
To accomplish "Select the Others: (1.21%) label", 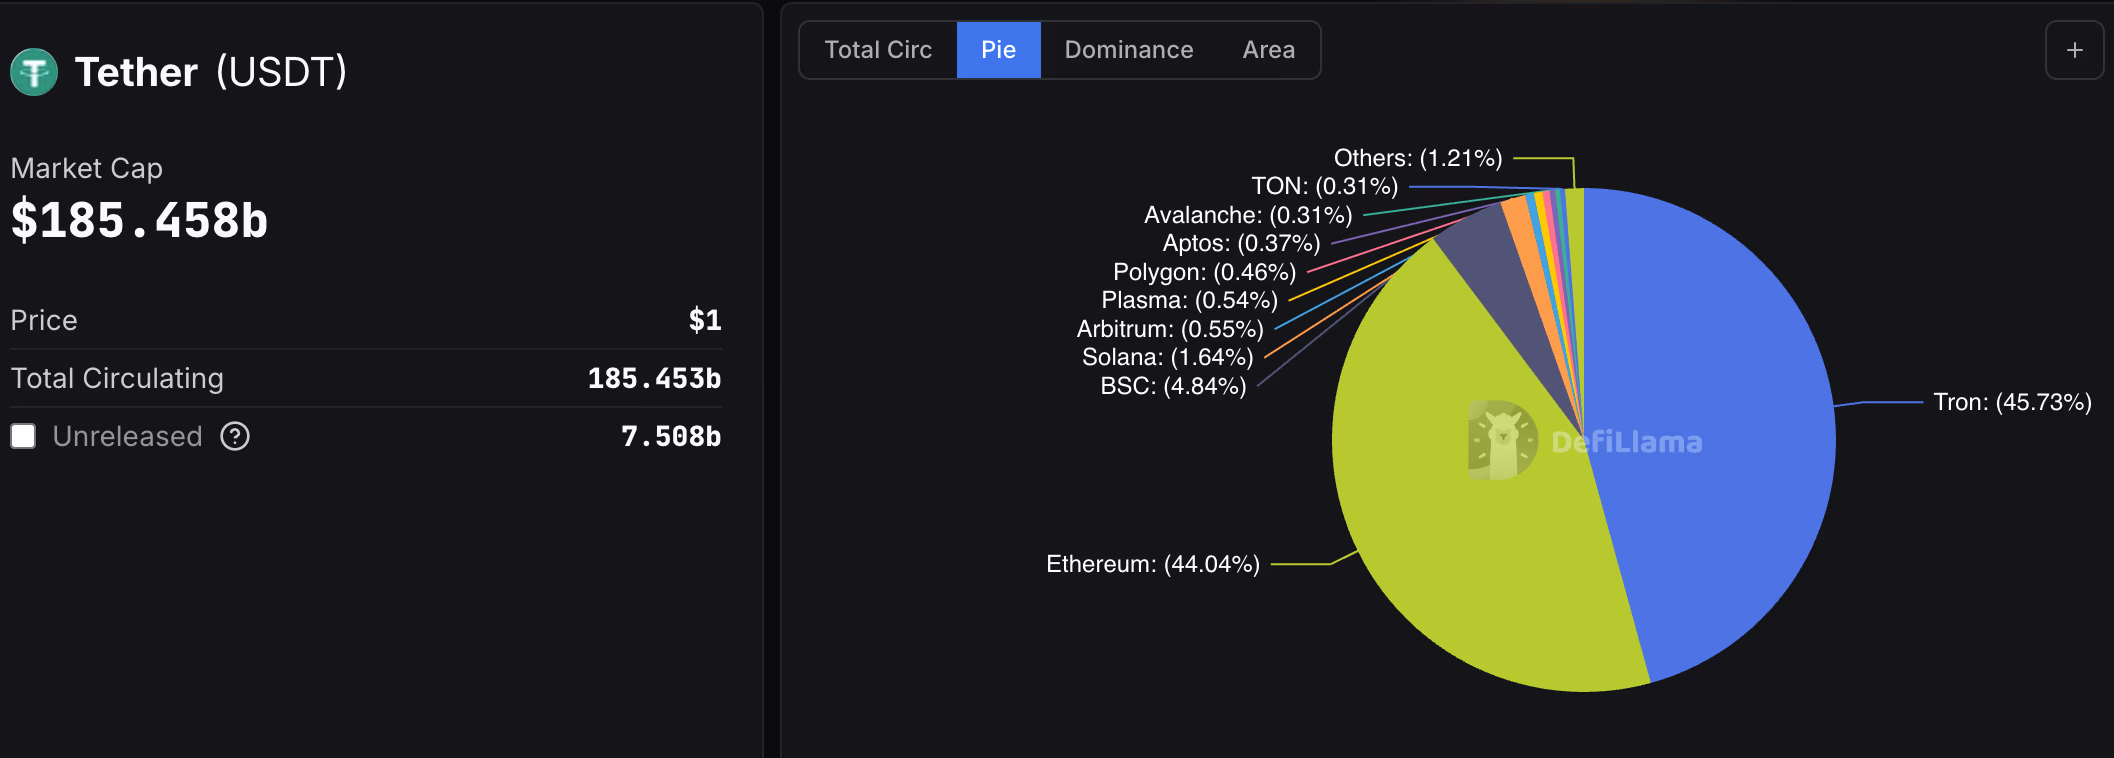I will tap(1417, 158).
